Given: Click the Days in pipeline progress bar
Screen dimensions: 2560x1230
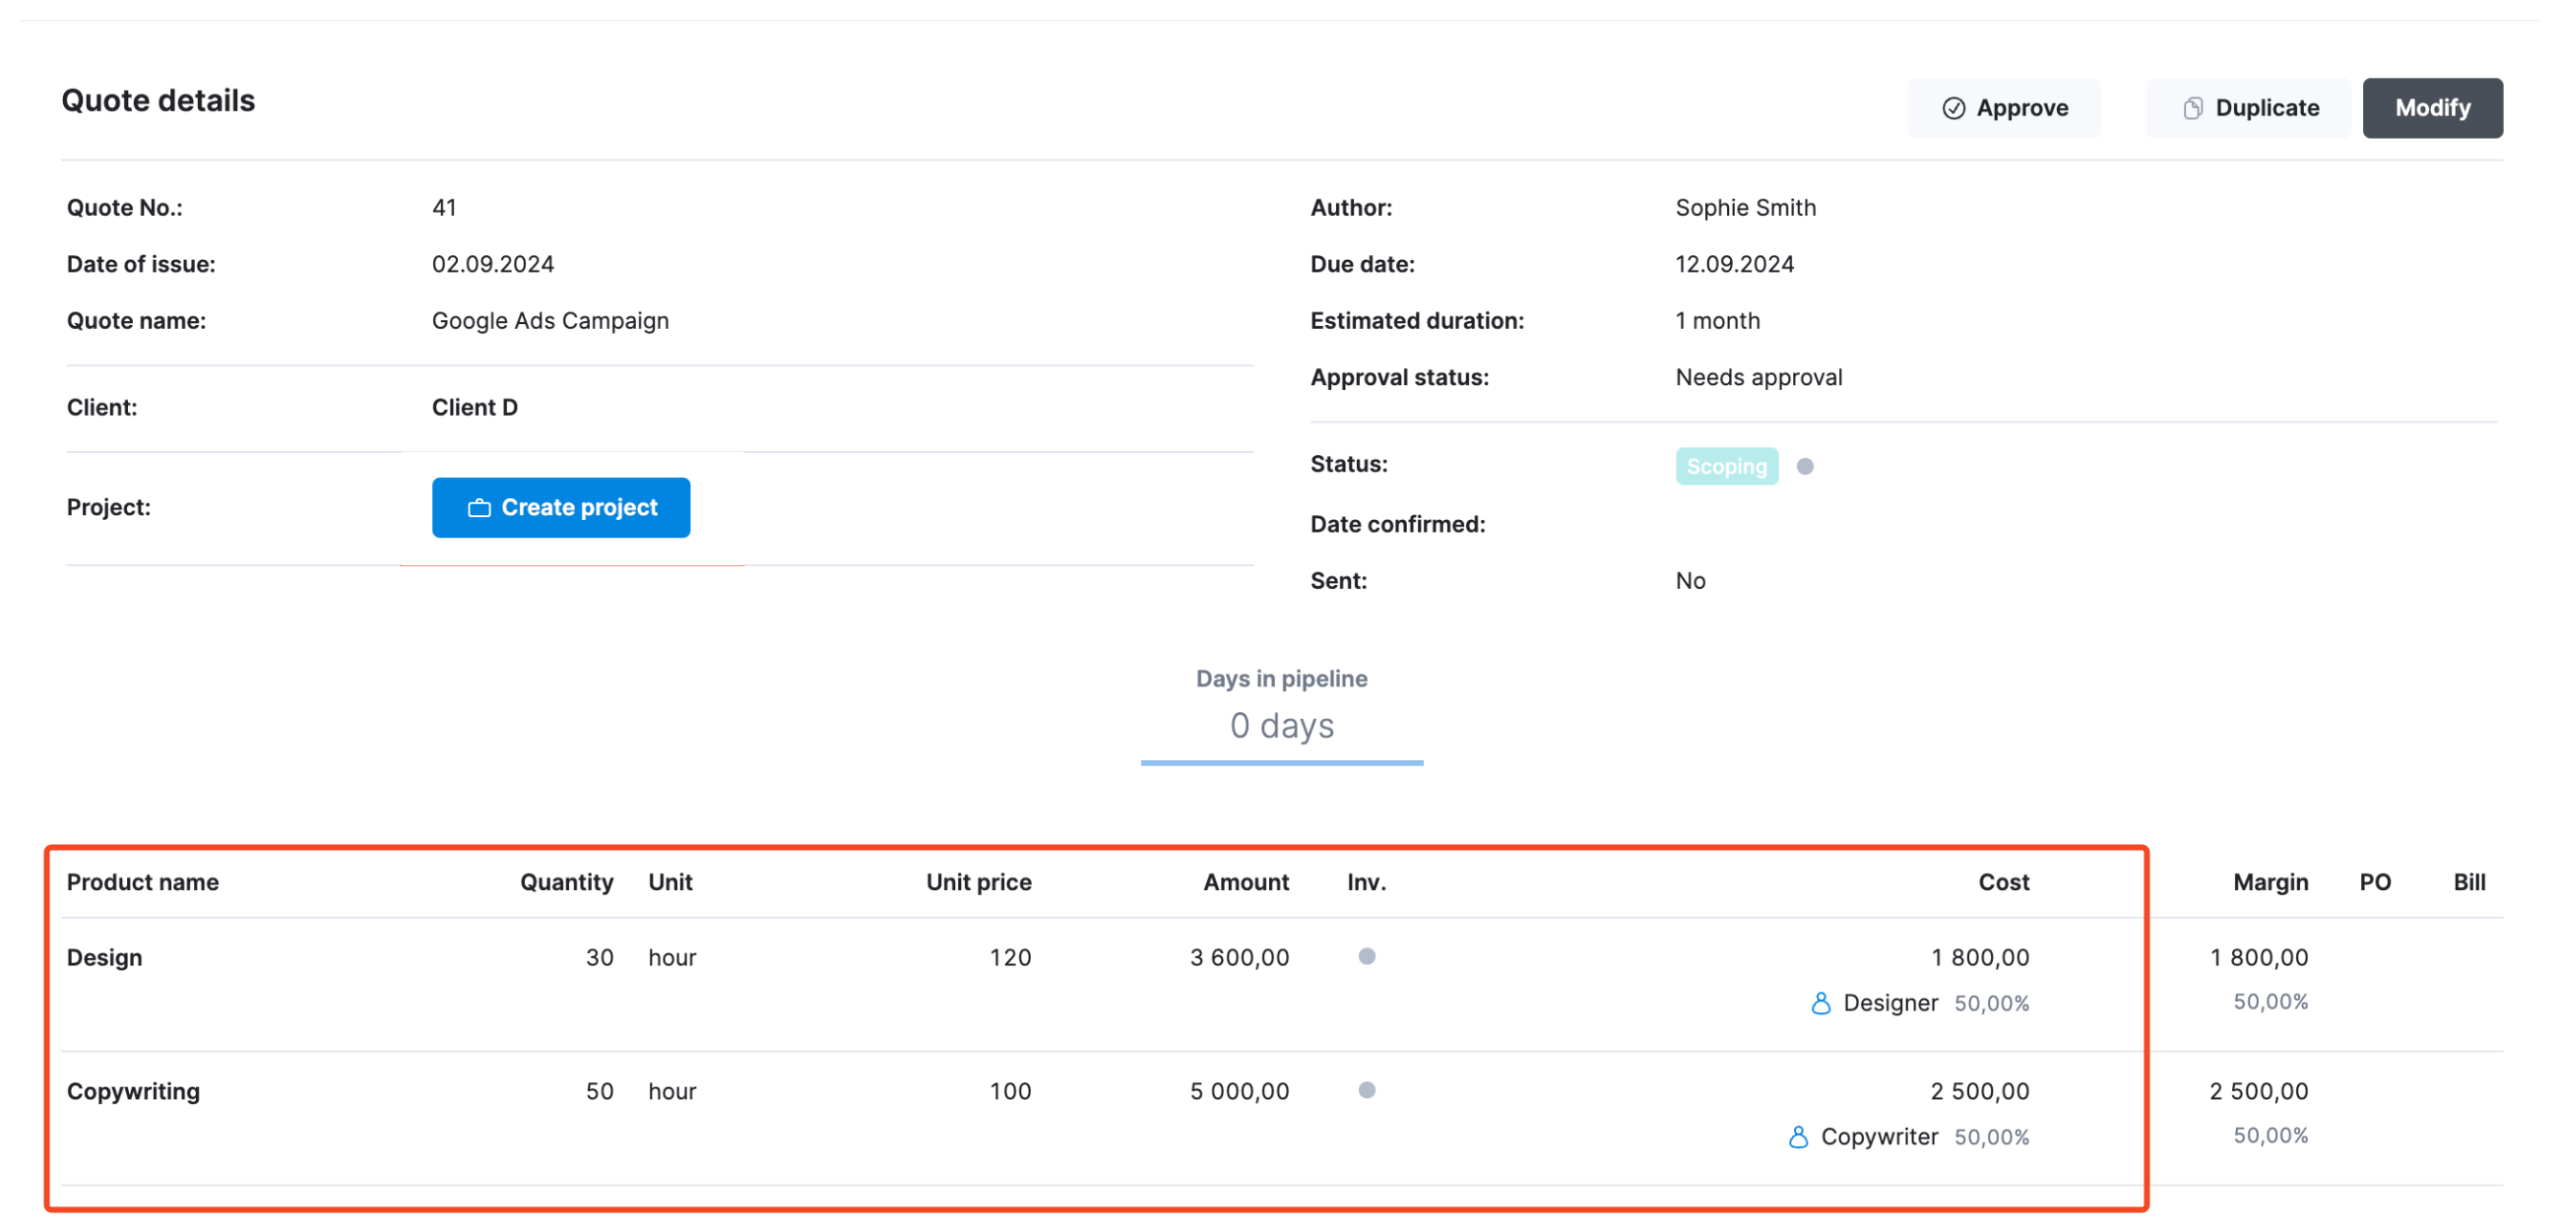Looking at the screenshot, I should click(x=1281, y=762).
